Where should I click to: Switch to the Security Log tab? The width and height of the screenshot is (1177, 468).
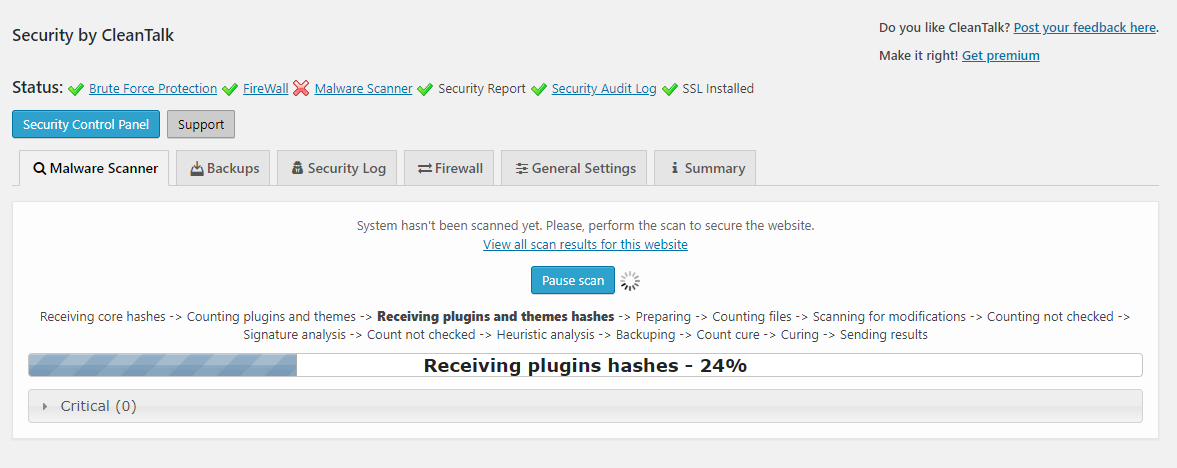coord(337,168)
